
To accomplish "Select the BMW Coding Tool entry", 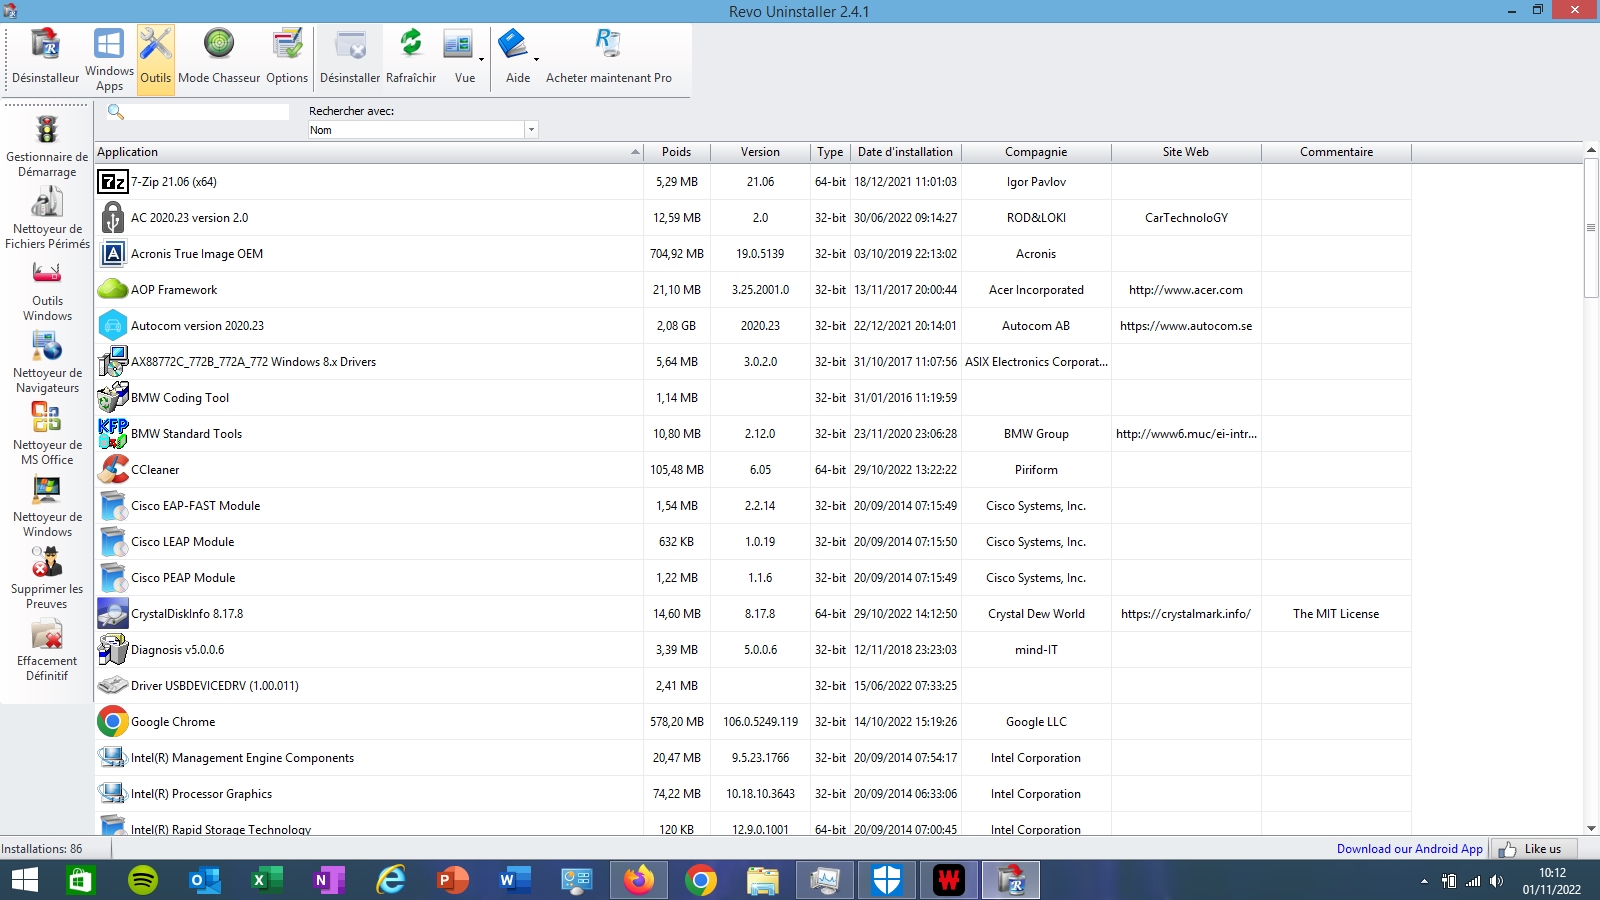I will pyautogui.click(x=753, y=398).
